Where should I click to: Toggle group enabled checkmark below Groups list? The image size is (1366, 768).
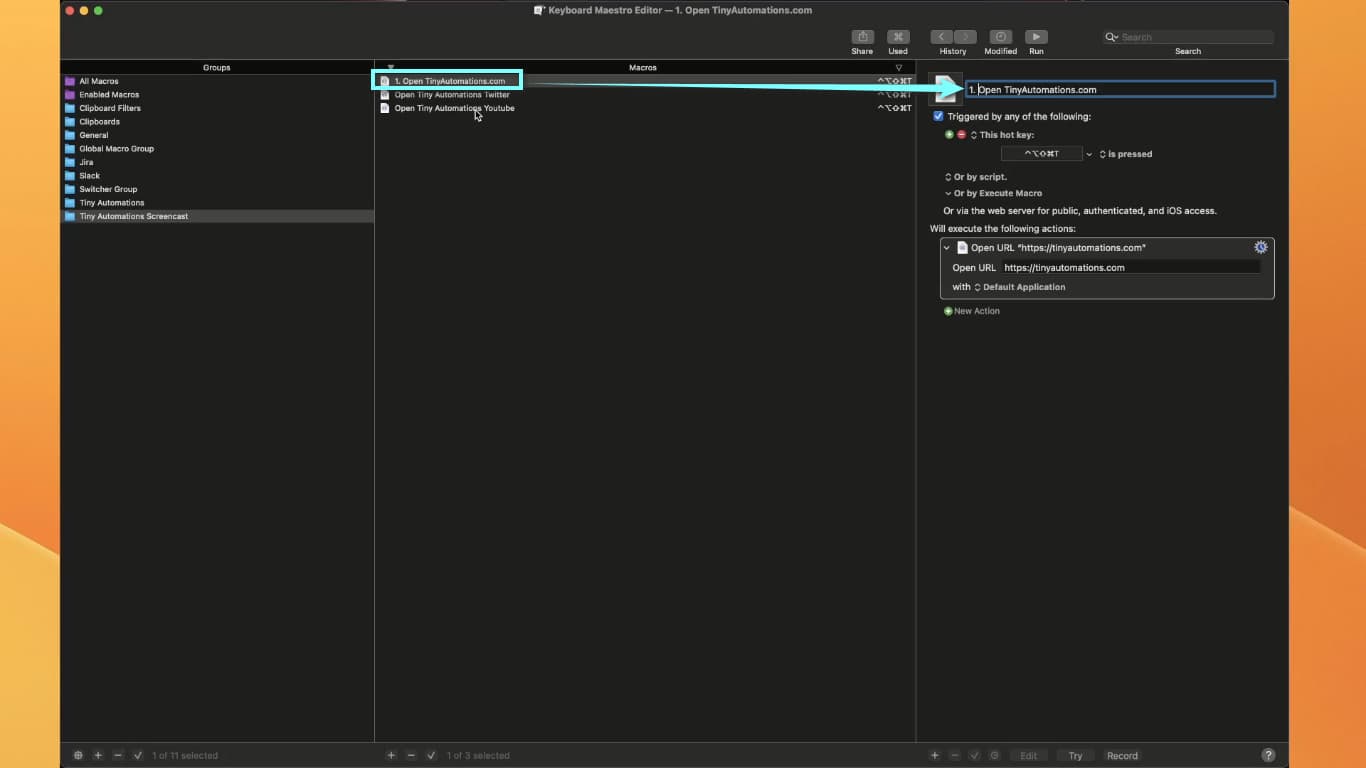pos(138,755)
